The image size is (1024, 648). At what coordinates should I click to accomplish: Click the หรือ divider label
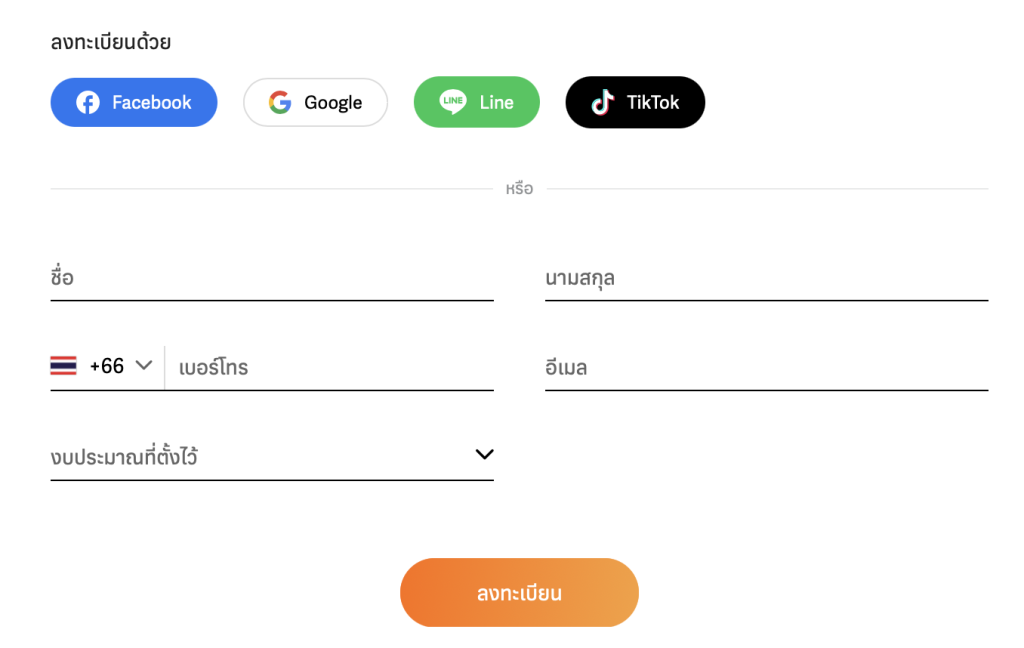(x=519, y=189)
